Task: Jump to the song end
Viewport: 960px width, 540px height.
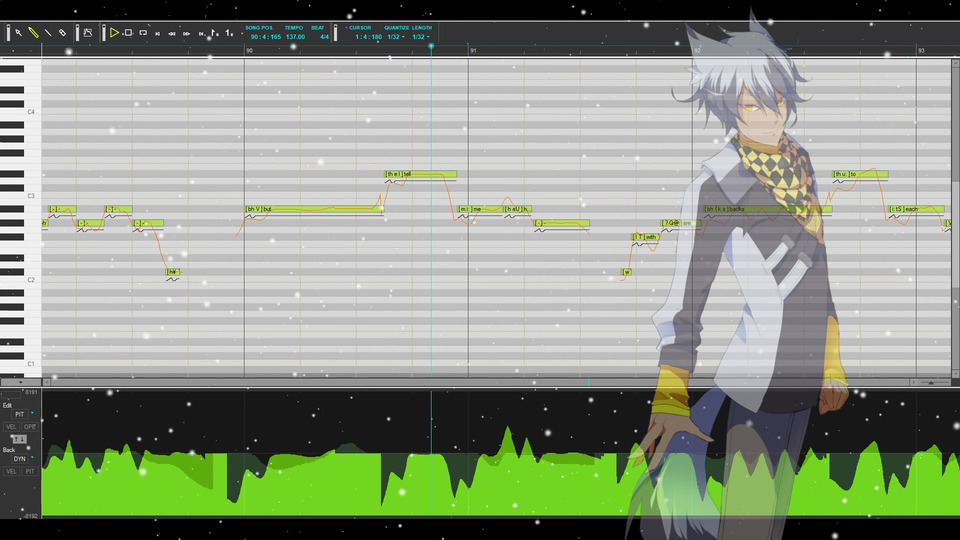Action: [201, 34]
